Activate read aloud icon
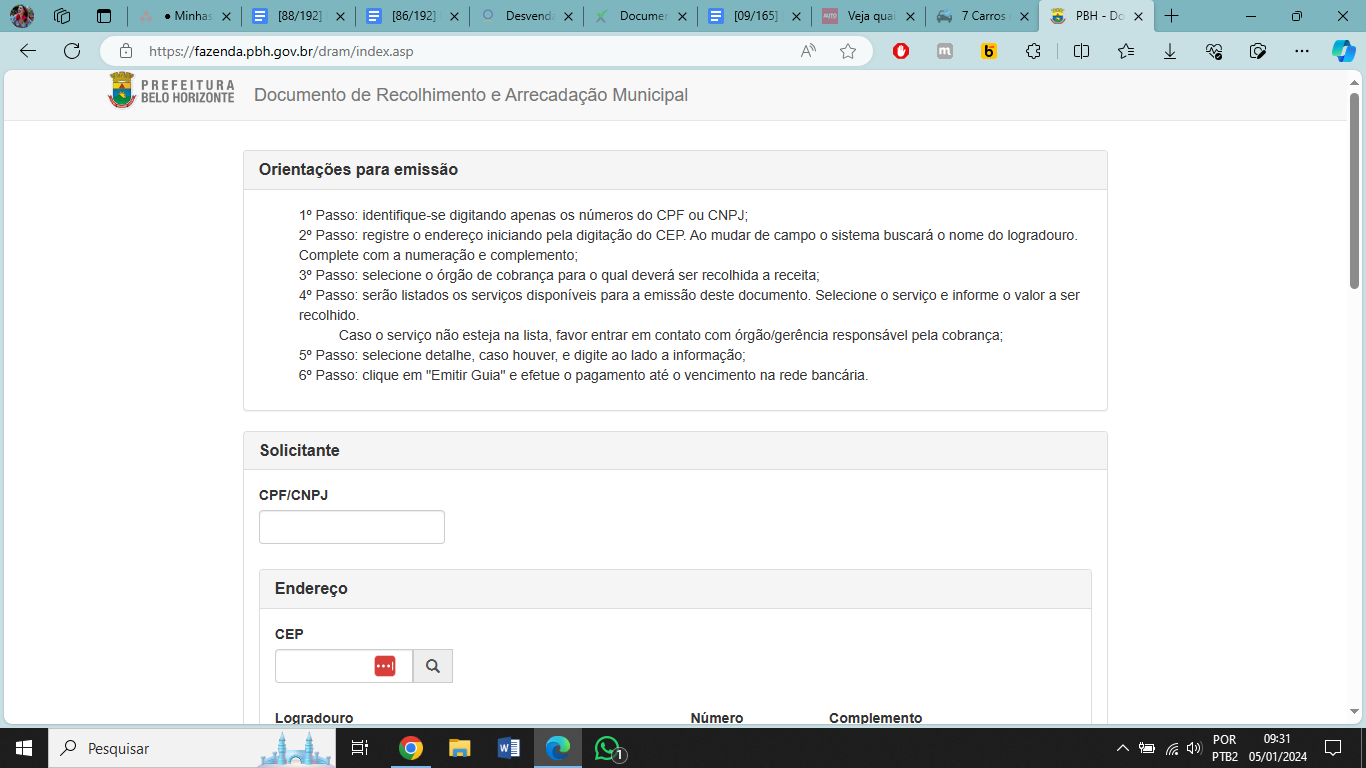Screen dimensions: 1366x768 (x=808, y=51)
